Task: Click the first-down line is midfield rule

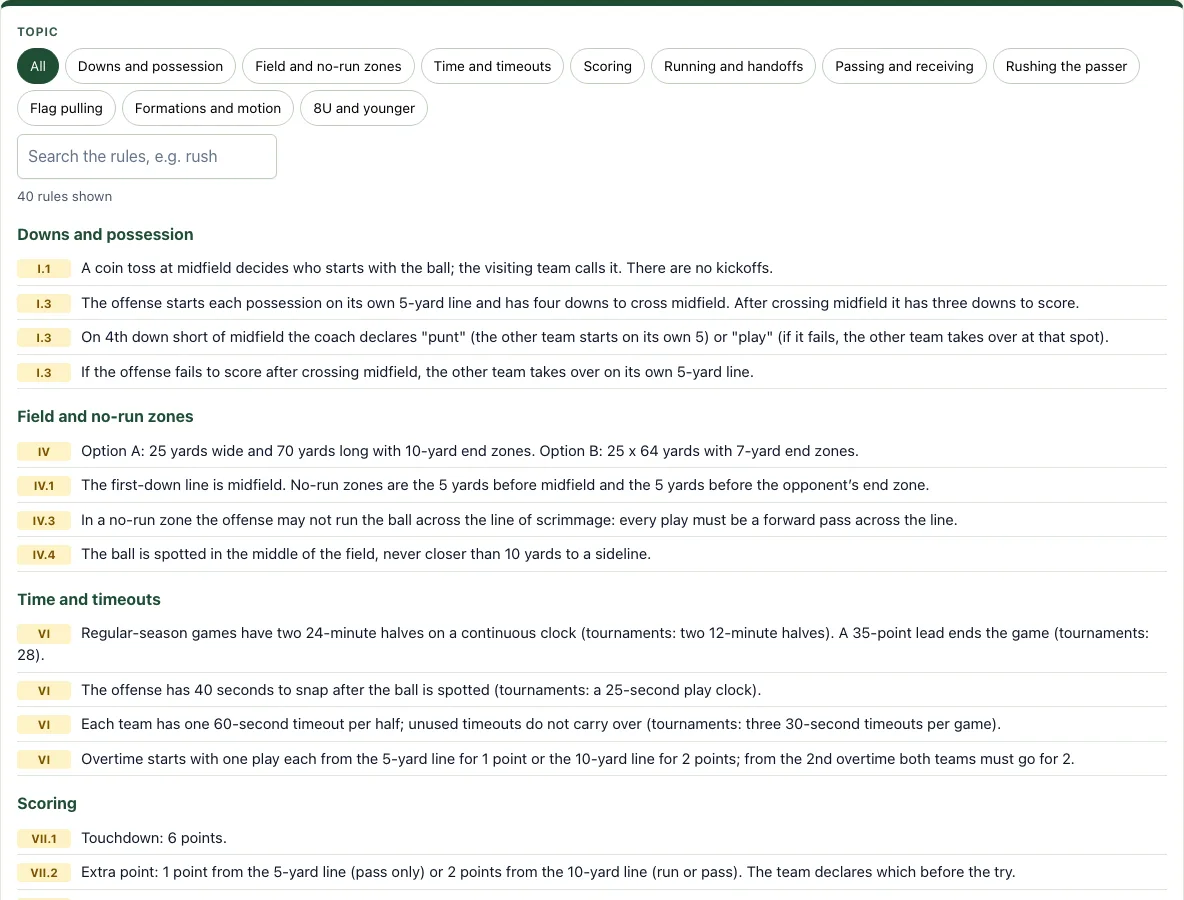Action: [505, 485]
